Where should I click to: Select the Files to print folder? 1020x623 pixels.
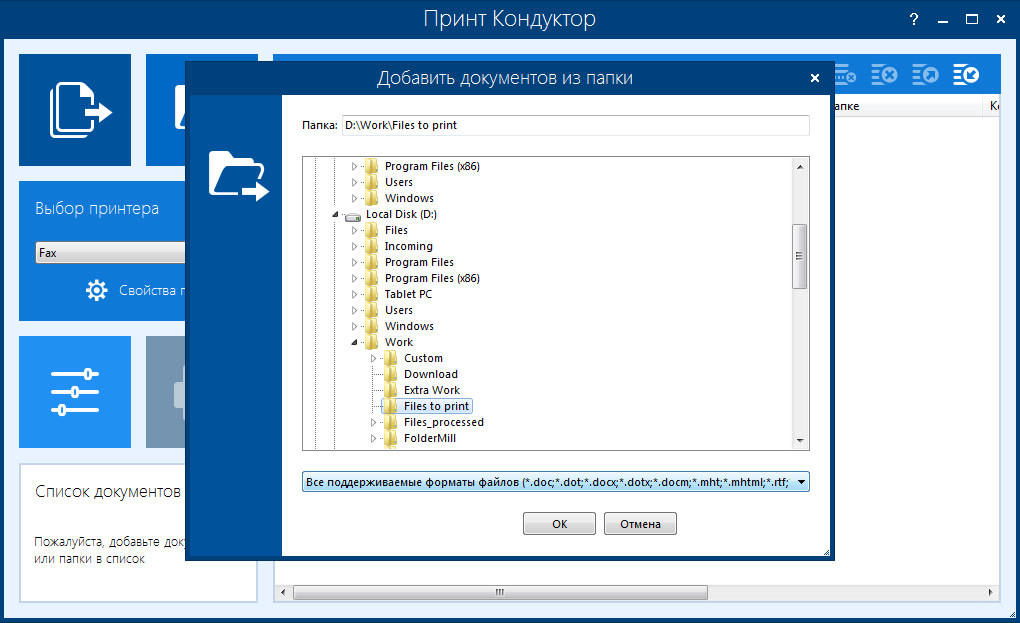tap(436, 406)
